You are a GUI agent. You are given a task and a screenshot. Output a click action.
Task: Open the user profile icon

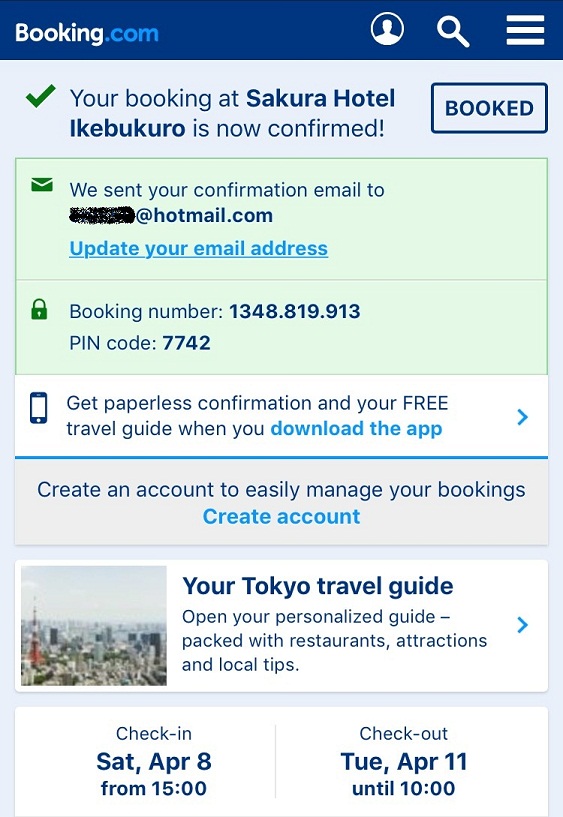387,29
